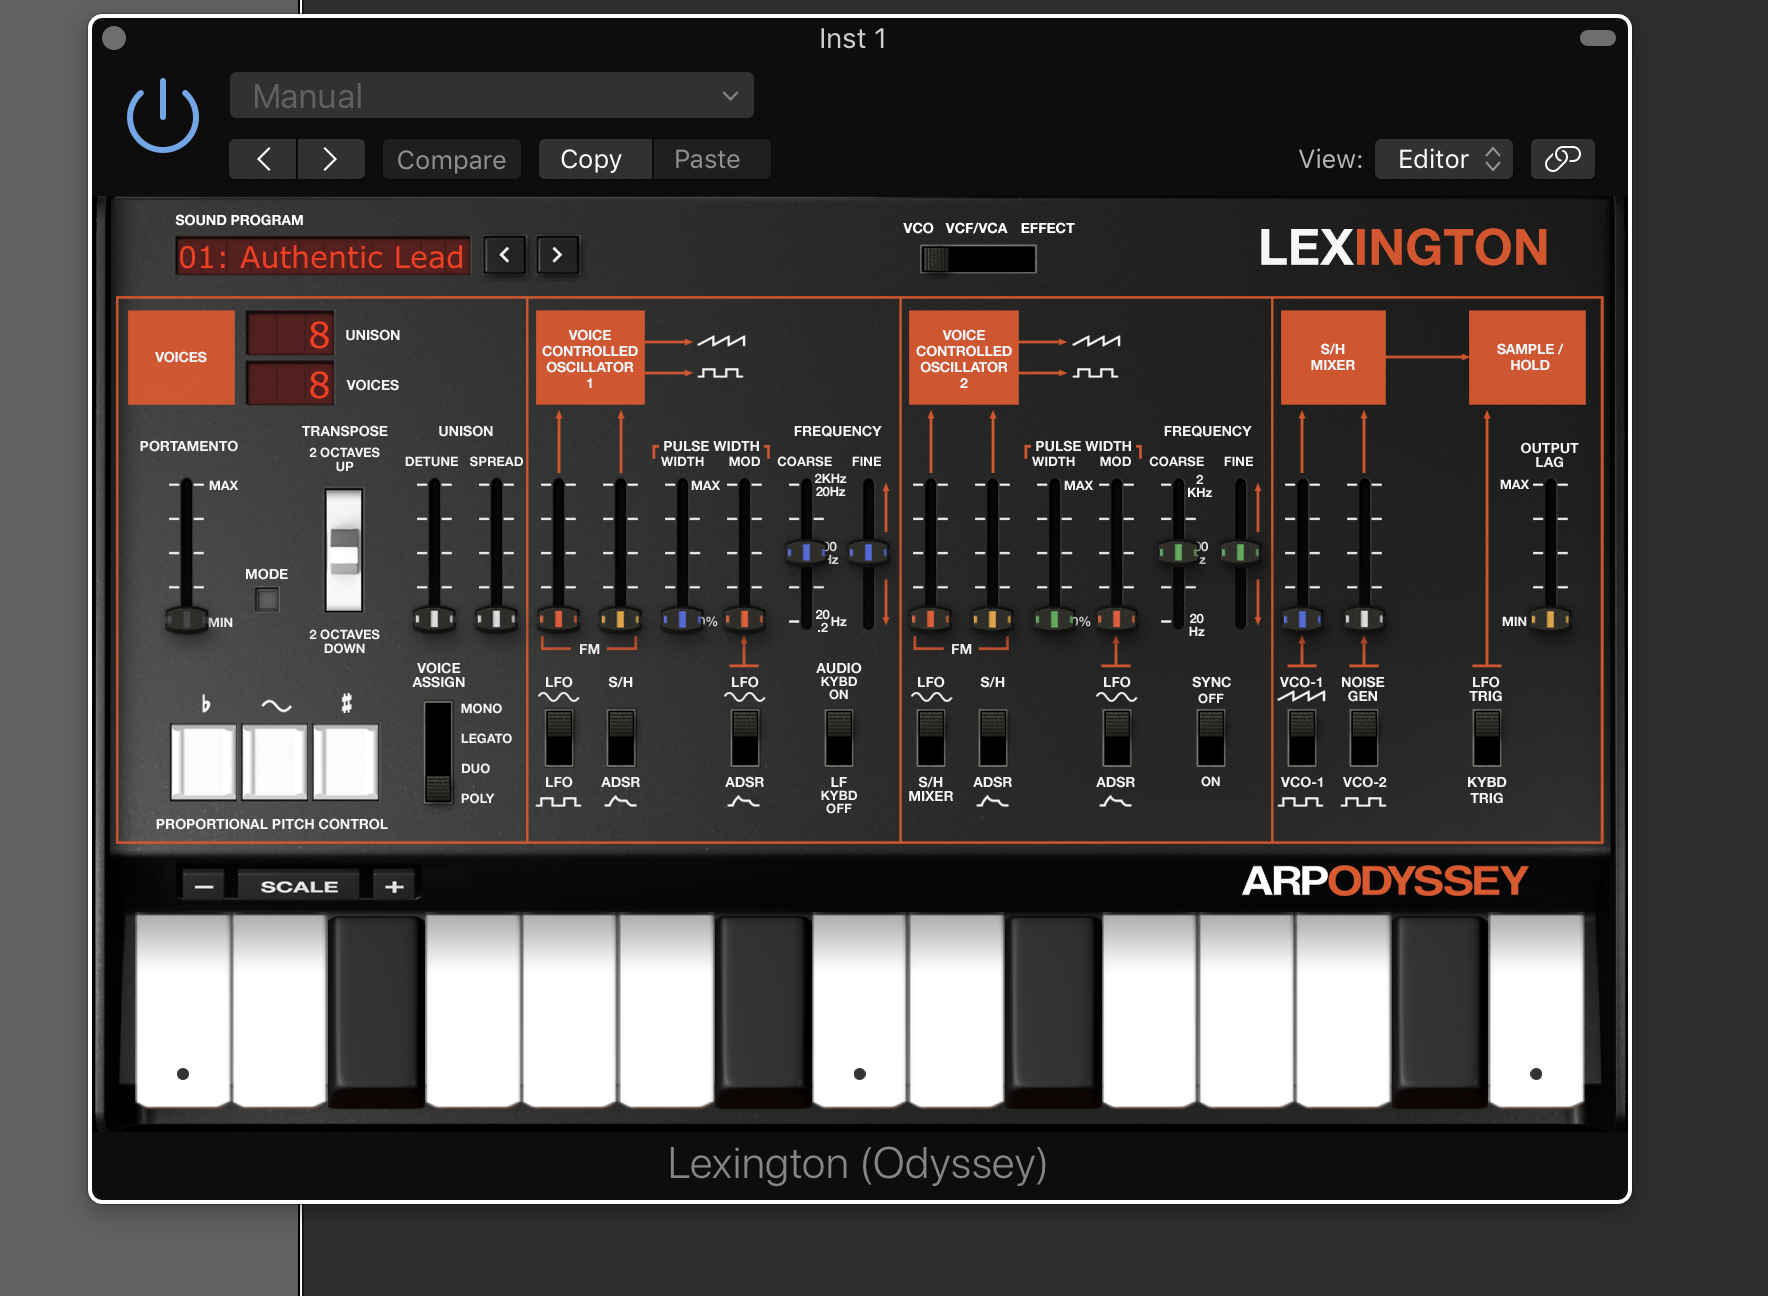Click the flat pitch control pad

click(204, 762)
